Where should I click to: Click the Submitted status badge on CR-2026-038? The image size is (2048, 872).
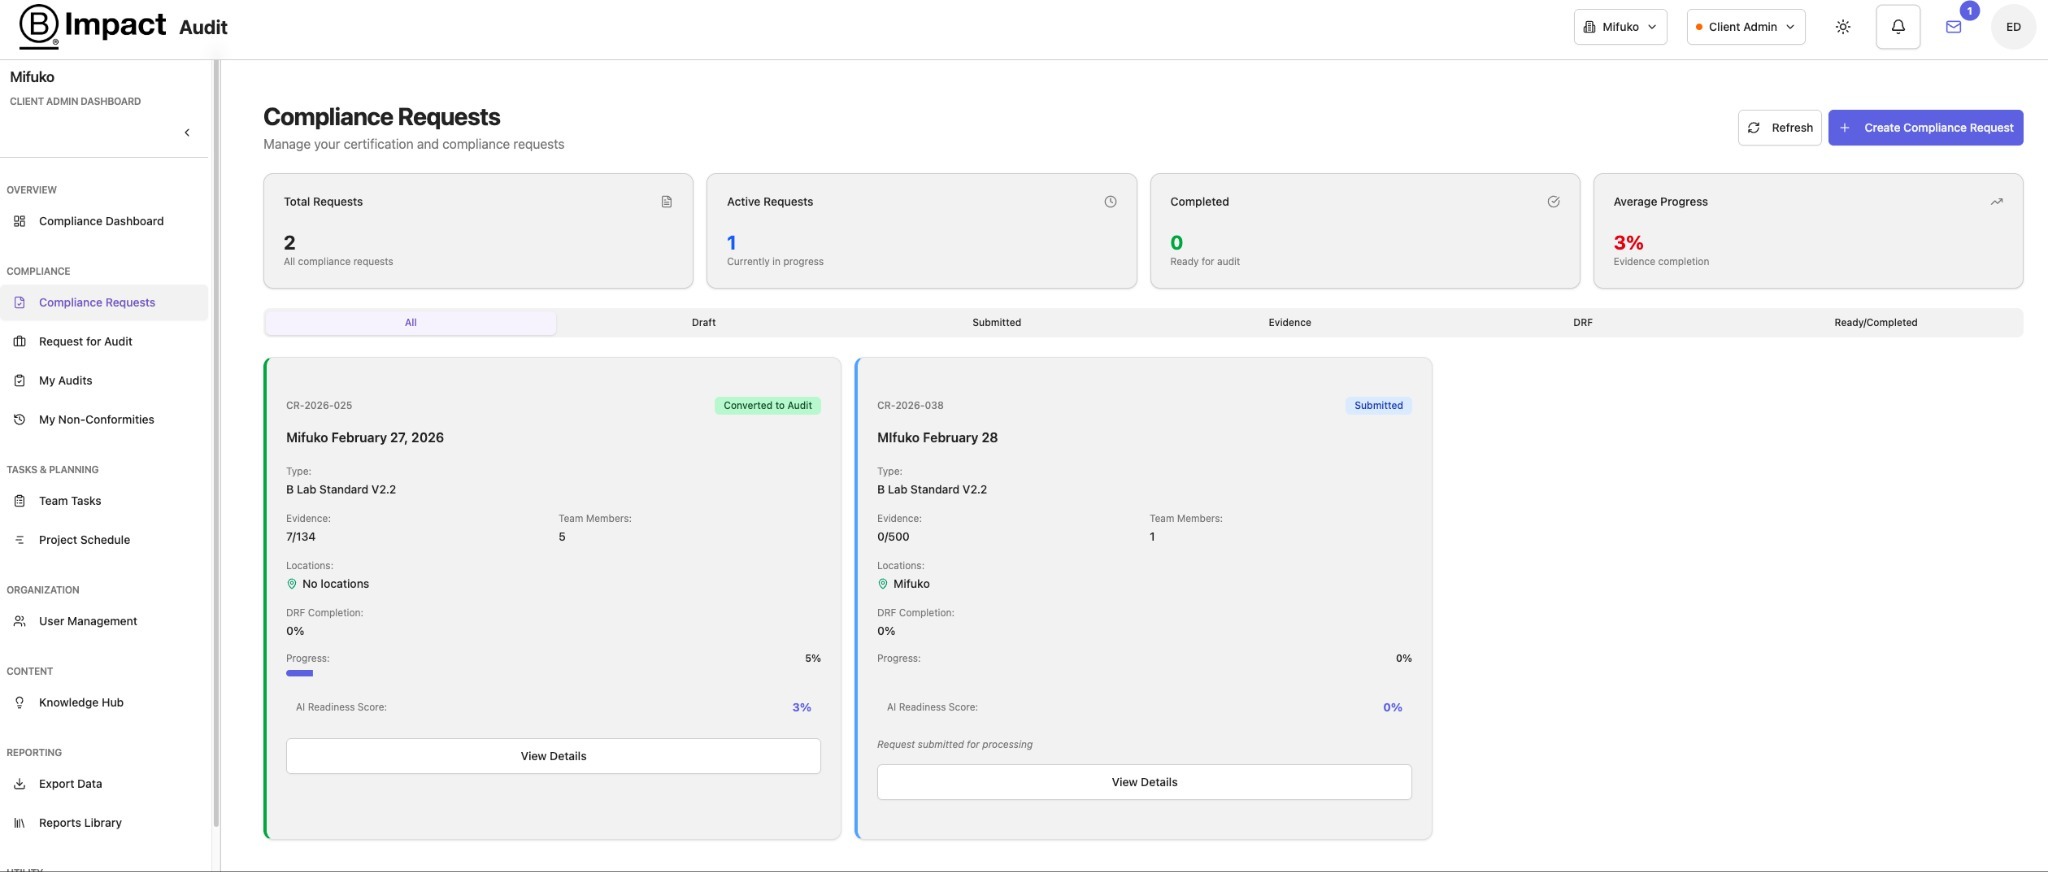[x=1378, y=405]
